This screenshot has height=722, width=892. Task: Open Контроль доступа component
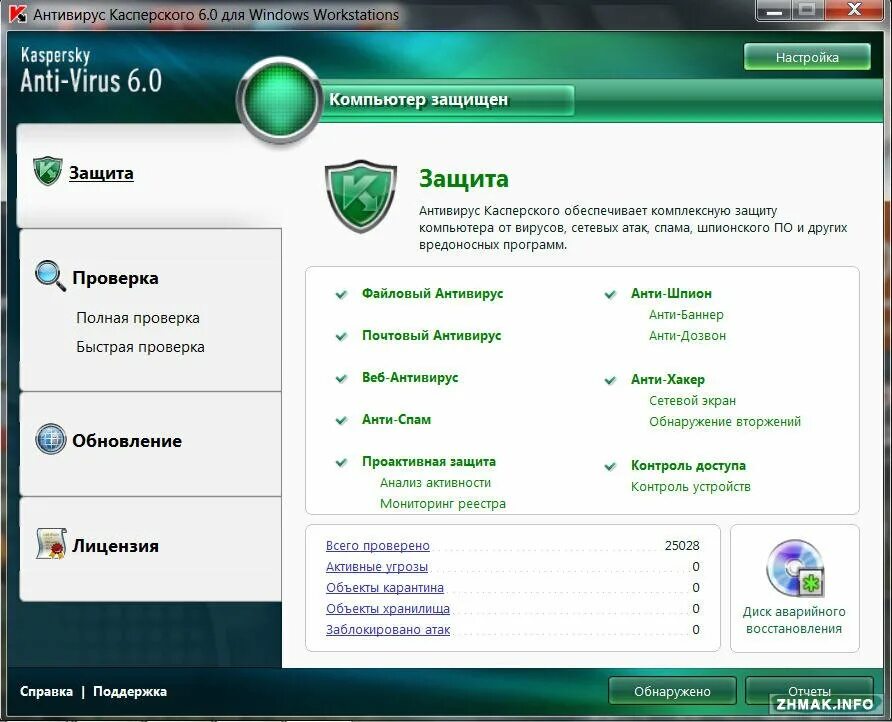point(688,465)
